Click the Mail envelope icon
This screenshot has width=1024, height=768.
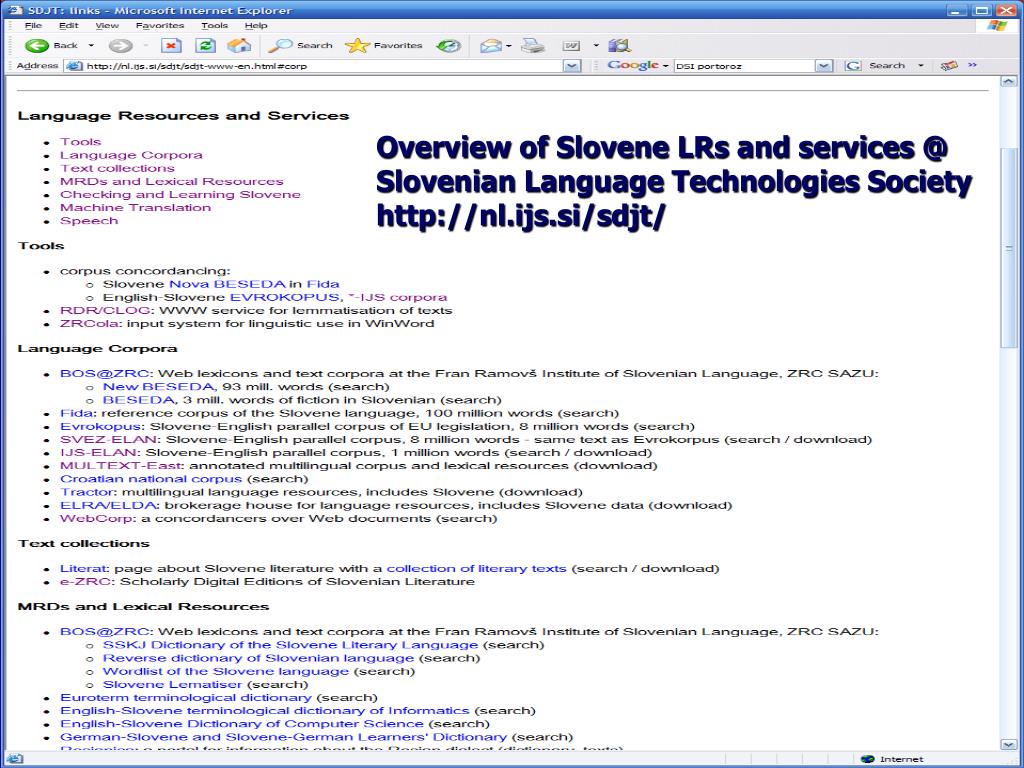[490, 45]
